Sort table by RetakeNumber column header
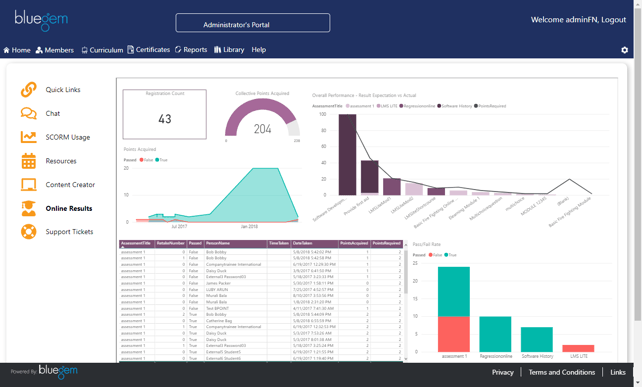 point(170,244)
